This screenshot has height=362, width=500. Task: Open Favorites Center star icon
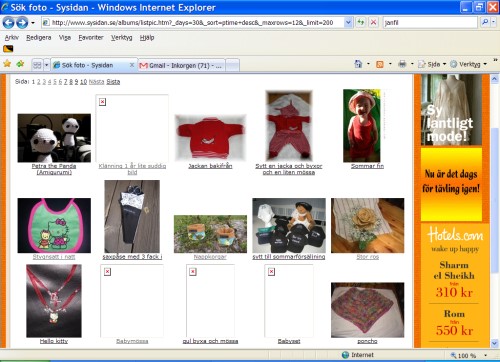(x=7, y=64)
